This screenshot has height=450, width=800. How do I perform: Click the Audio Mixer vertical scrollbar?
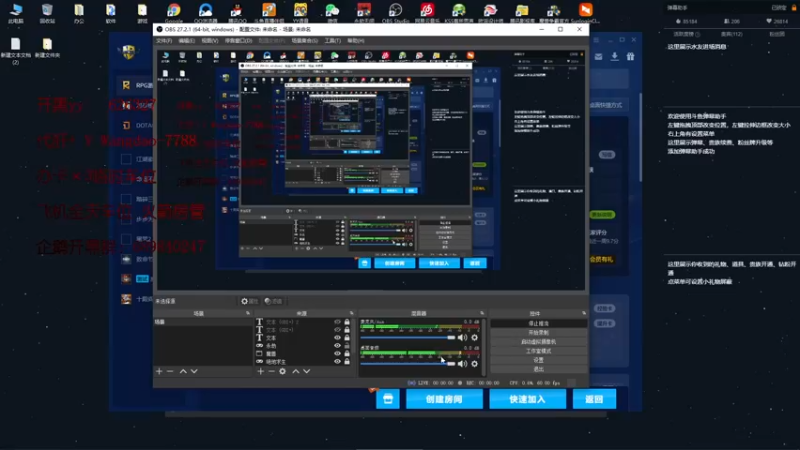pyautogui.click(x=484, y=347)
